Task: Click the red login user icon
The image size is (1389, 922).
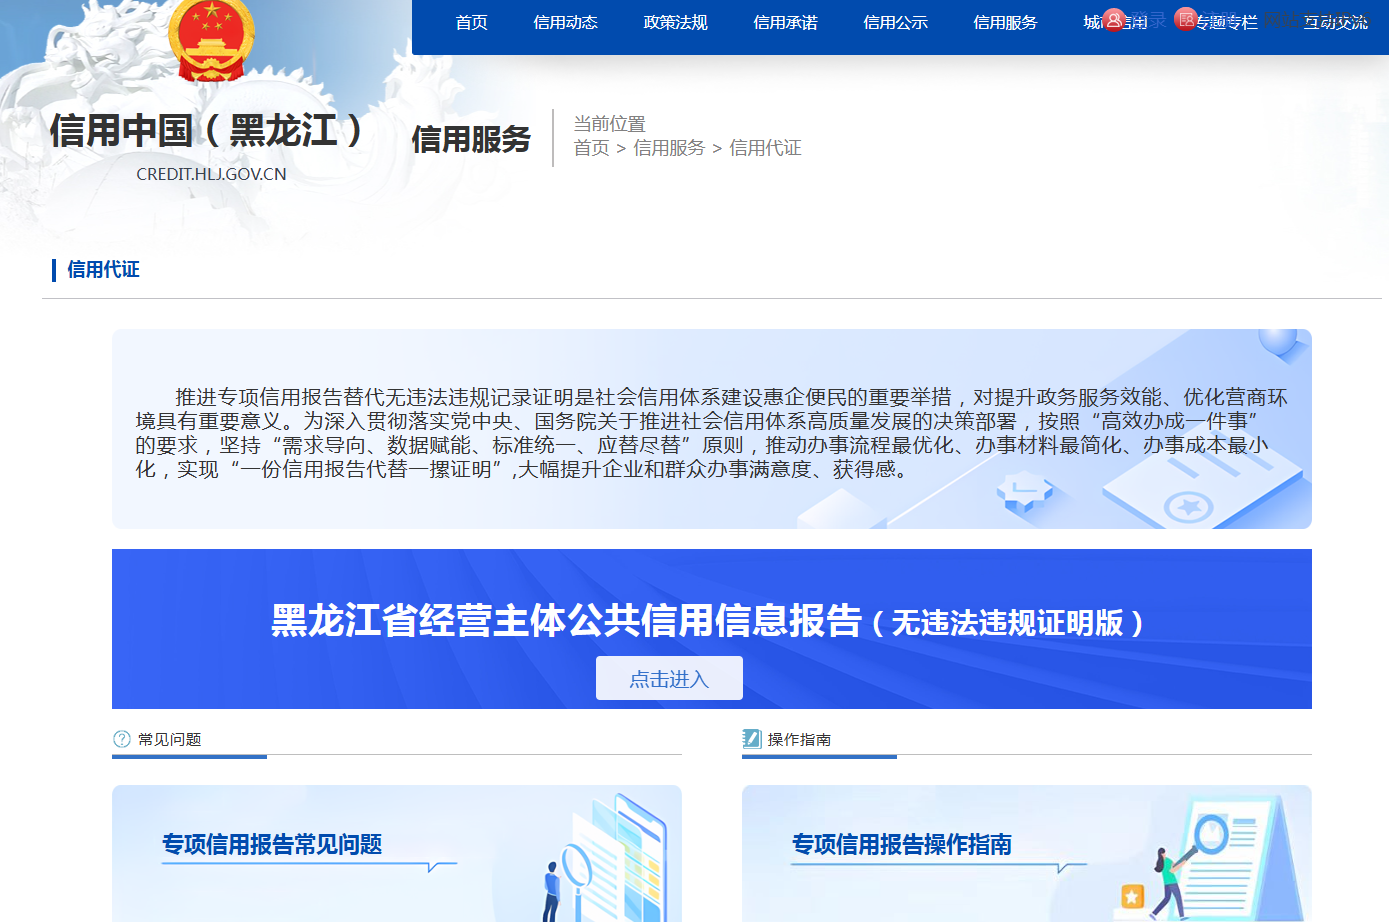Action: tap(1114, 20)
